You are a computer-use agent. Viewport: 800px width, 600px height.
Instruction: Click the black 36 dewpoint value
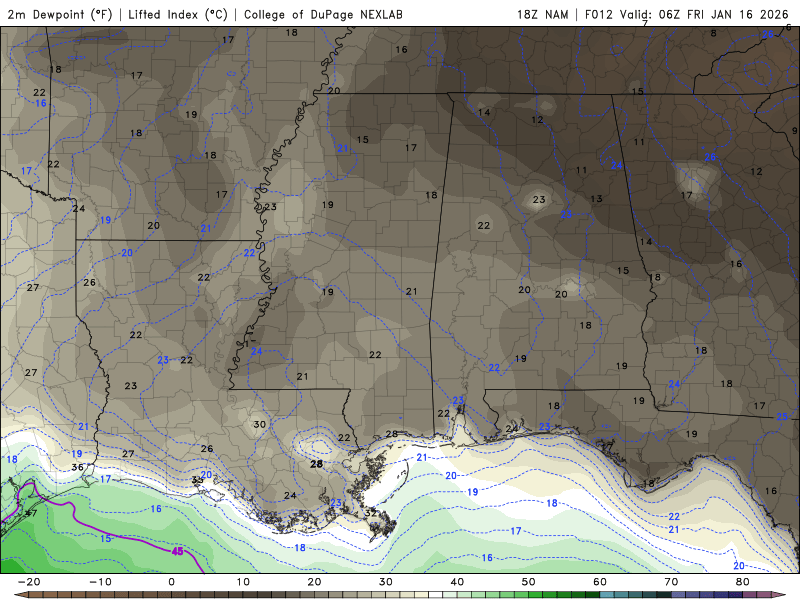coord(77,467)
